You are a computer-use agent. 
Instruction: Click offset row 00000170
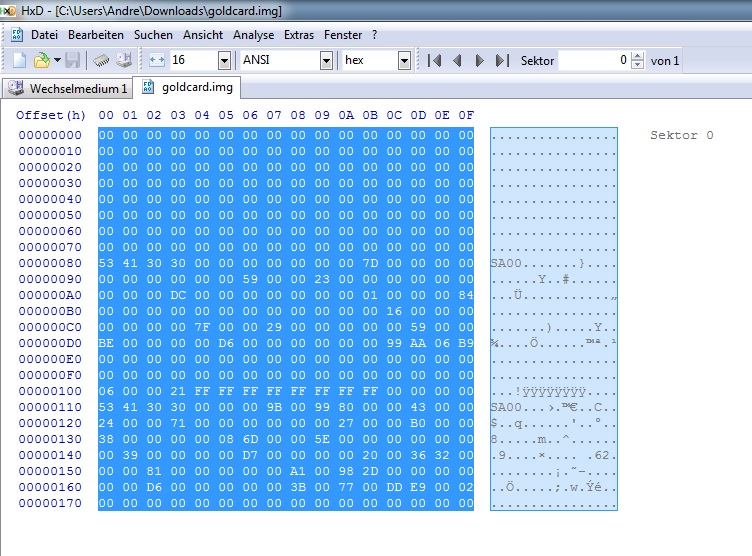[x=50, y=503]
